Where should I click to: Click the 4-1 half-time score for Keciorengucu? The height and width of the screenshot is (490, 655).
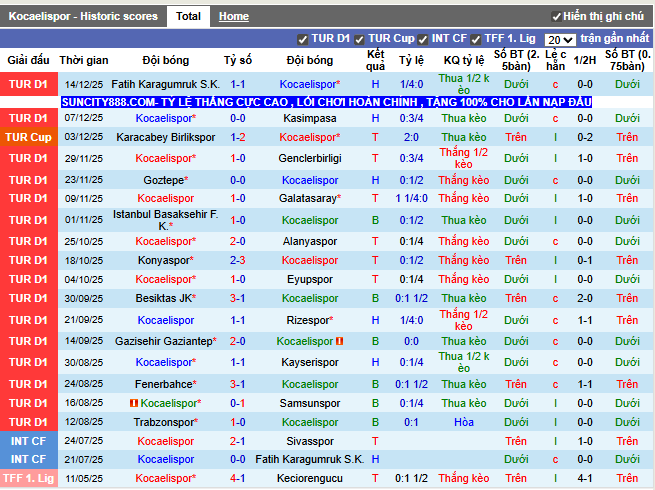[584, 479]
